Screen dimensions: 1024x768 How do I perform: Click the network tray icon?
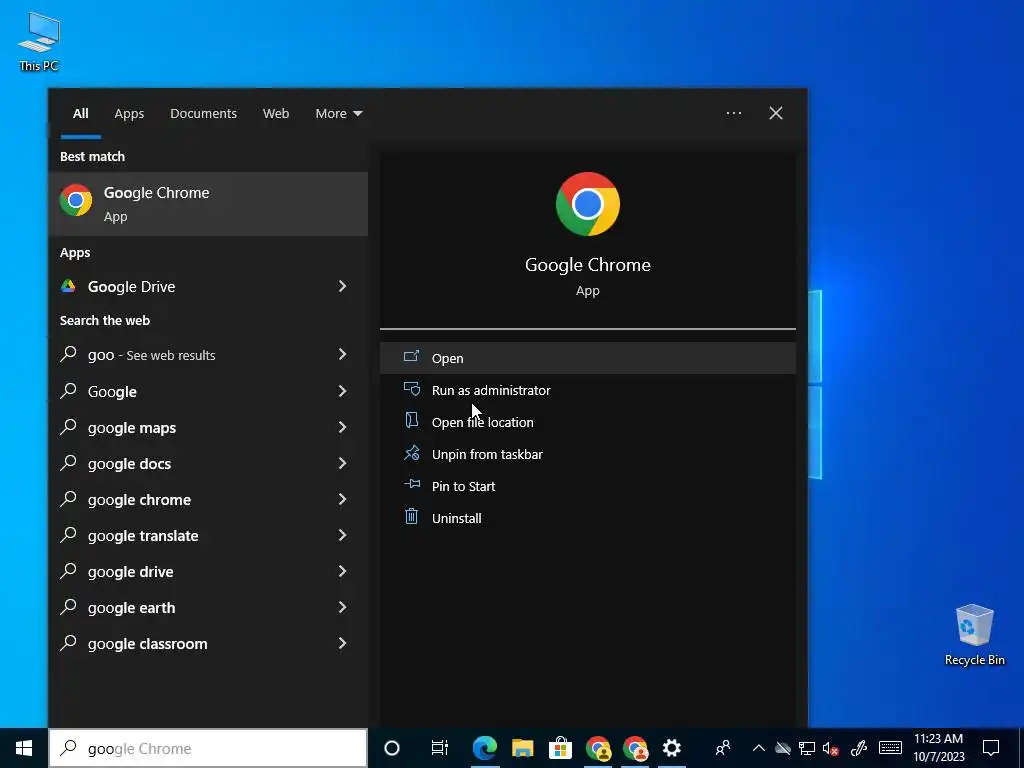(807, 748)
